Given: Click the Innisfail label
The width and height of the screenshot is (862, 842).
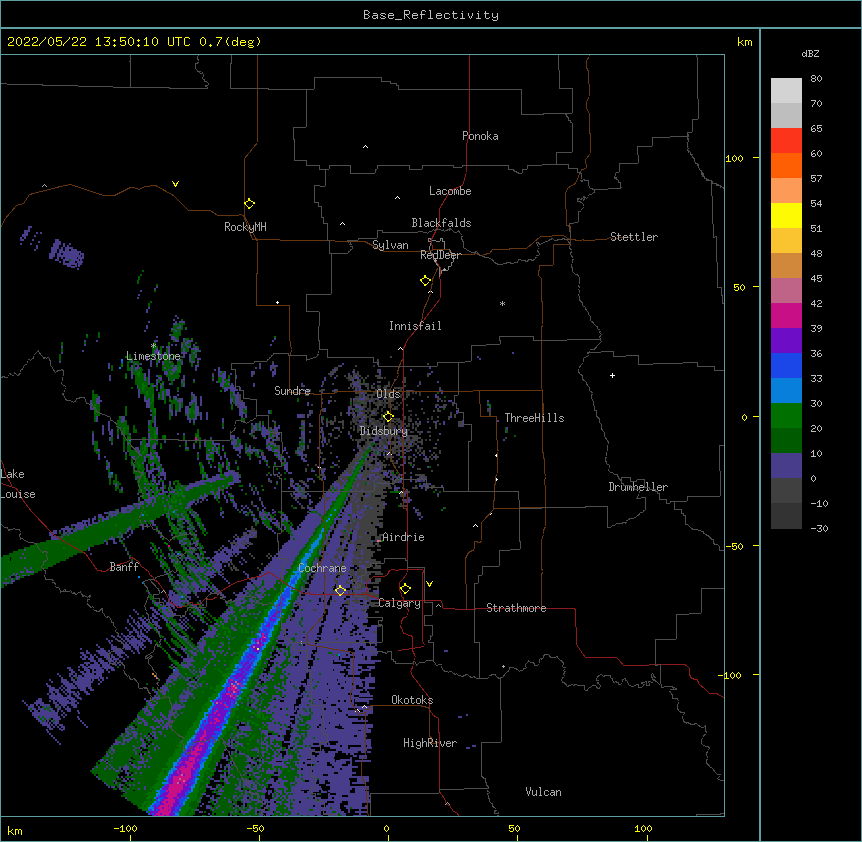Looking at the screenshot, I should click(415, 326).
